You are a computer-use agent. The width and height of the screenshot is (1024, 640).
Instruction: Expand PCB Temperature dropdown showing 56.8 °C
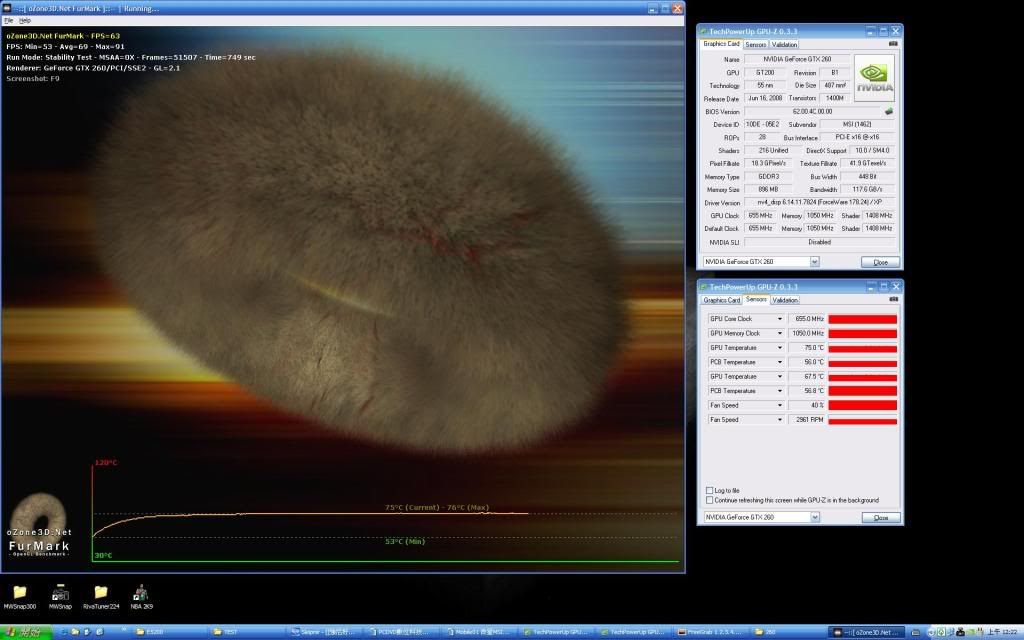(779, 391)
